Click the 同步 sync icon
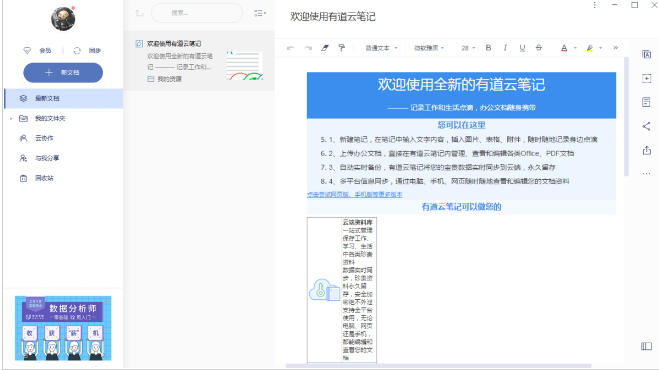Image resolution: width=659 pixels, height=370 pixels. (77, 50)
